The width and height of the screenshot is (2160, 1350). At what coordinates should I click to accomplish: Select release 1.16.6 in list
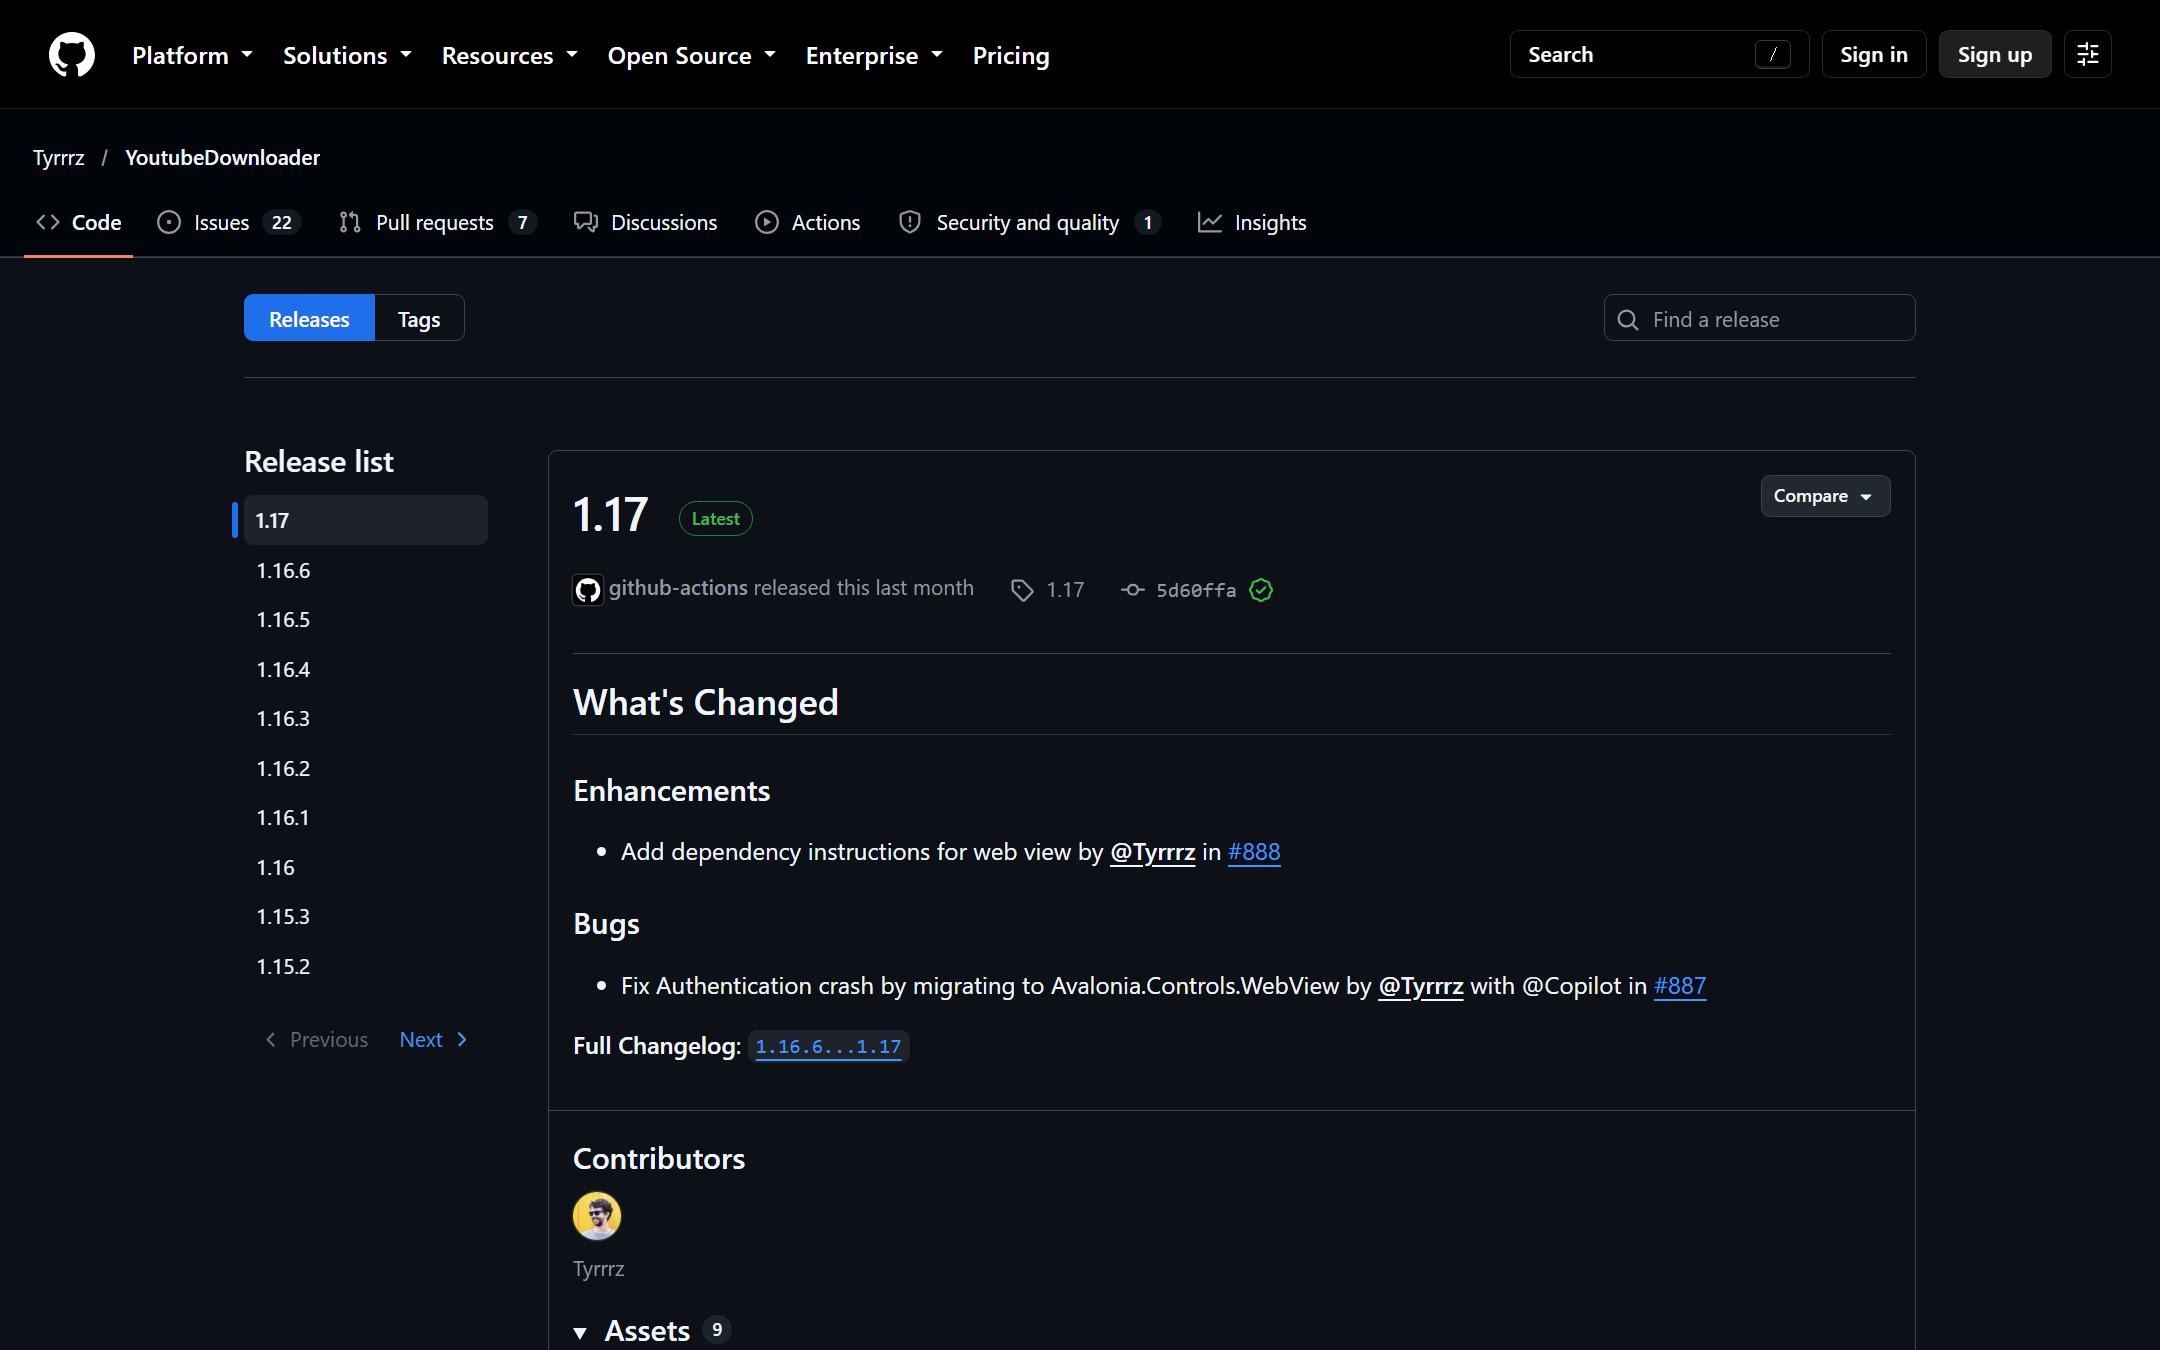(366, 571)
